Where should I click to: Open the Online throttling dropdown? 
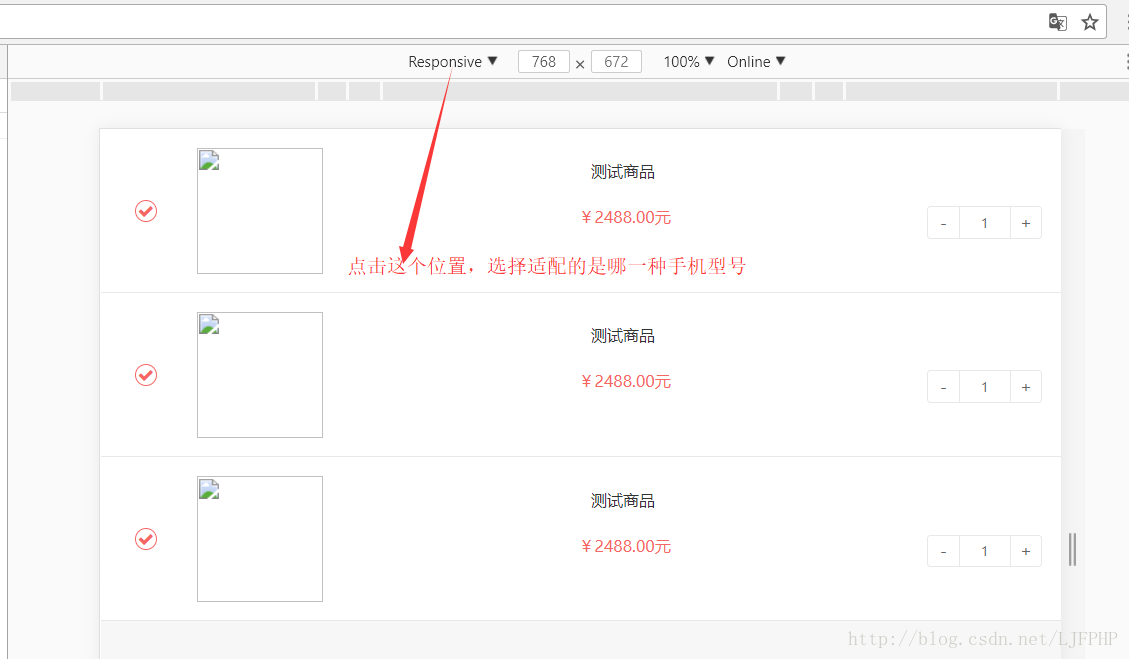coord(756,62)
